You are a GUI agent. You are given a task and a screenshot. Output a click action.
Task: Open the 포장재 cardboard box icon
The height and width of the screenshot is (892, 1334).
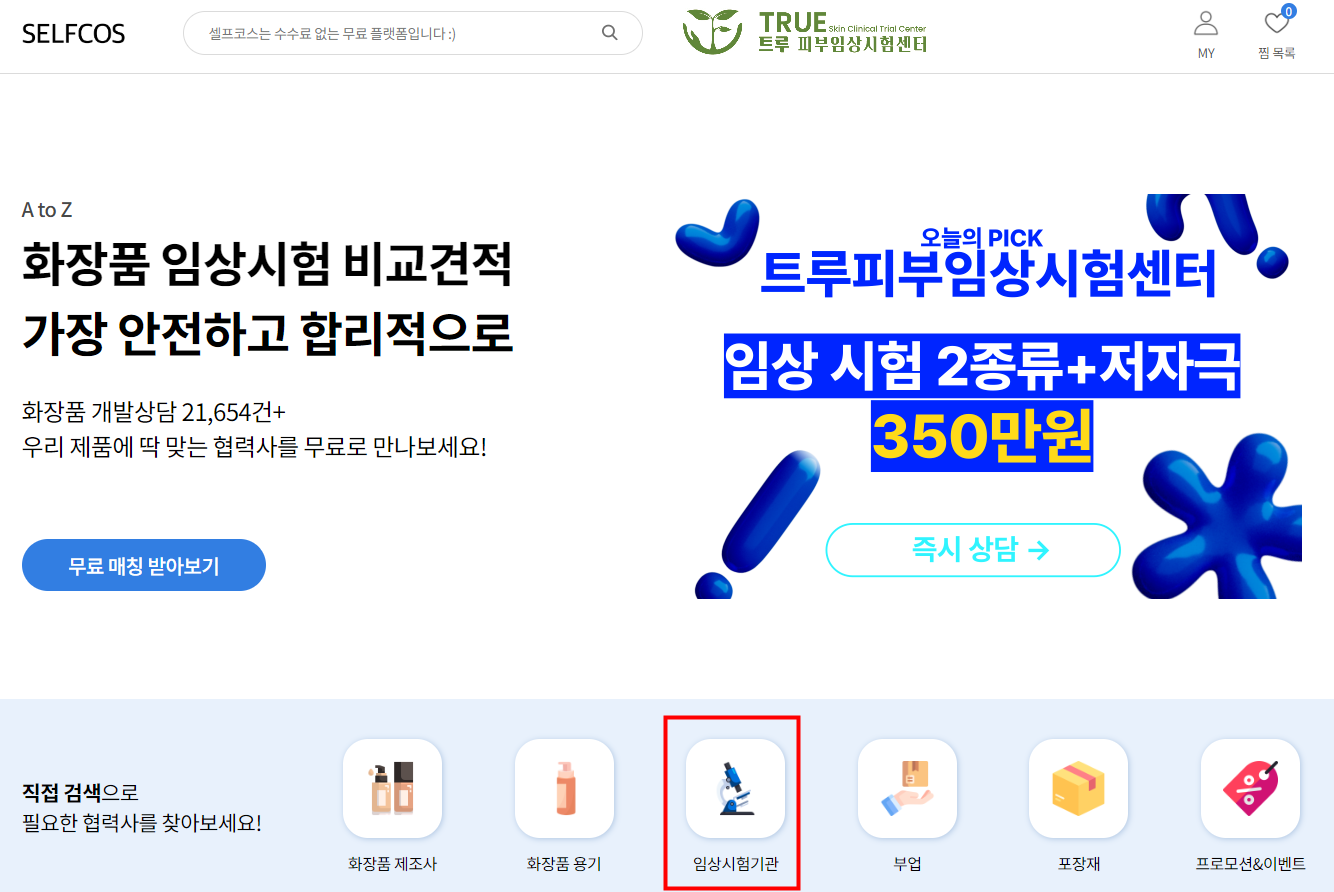(1078, 788)
